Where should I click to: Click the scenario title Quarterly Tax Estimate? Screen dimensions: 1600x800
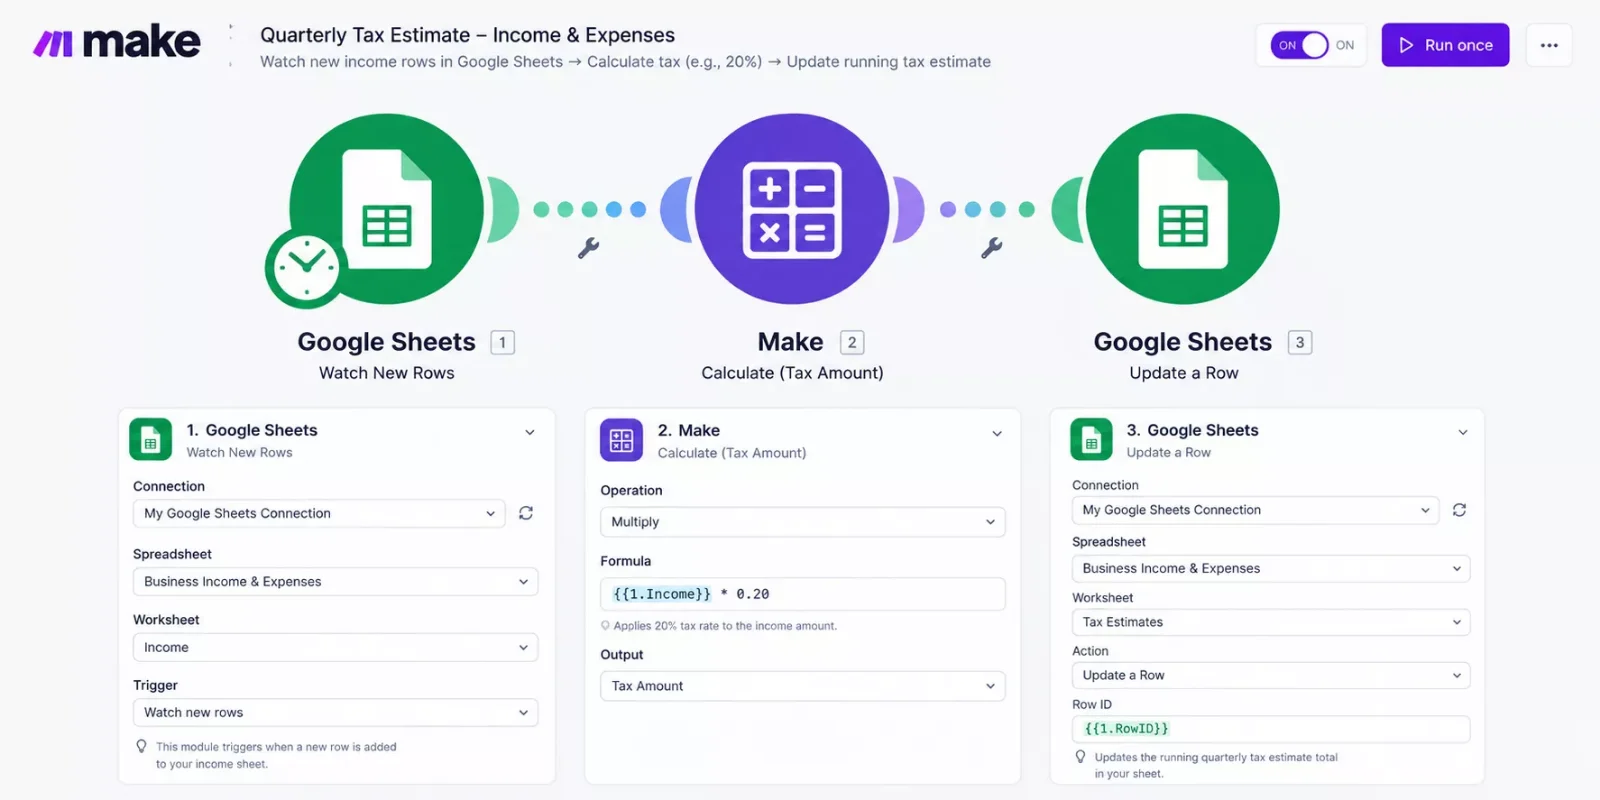(x=467, y=35)
